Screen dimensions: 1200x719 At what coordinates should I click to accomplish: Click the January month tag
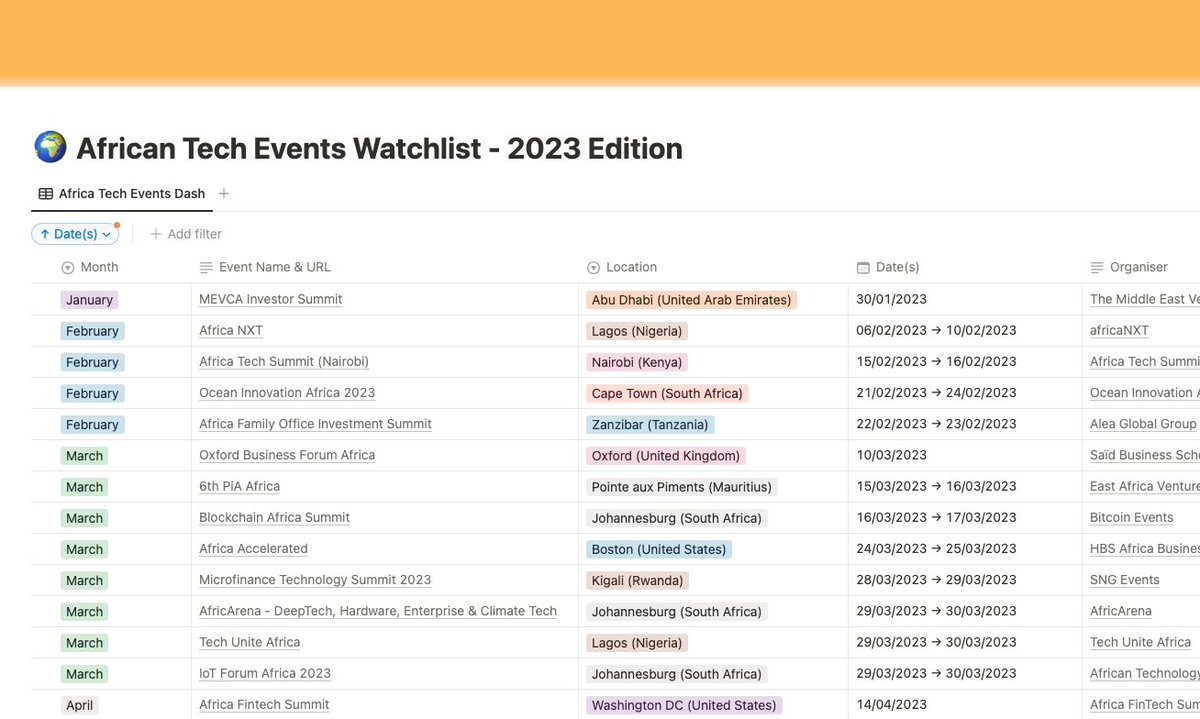click(89, 300)
